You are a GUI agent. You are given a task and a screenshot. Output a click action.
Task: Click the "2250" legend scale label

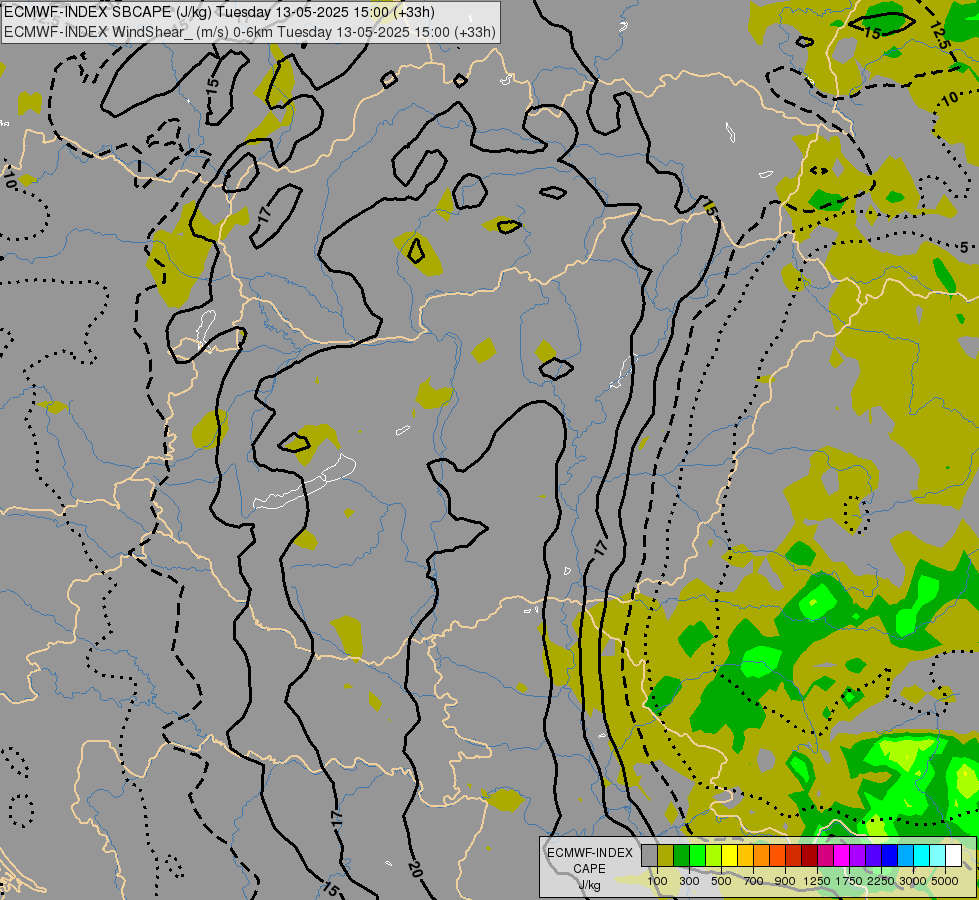(881, 881)
